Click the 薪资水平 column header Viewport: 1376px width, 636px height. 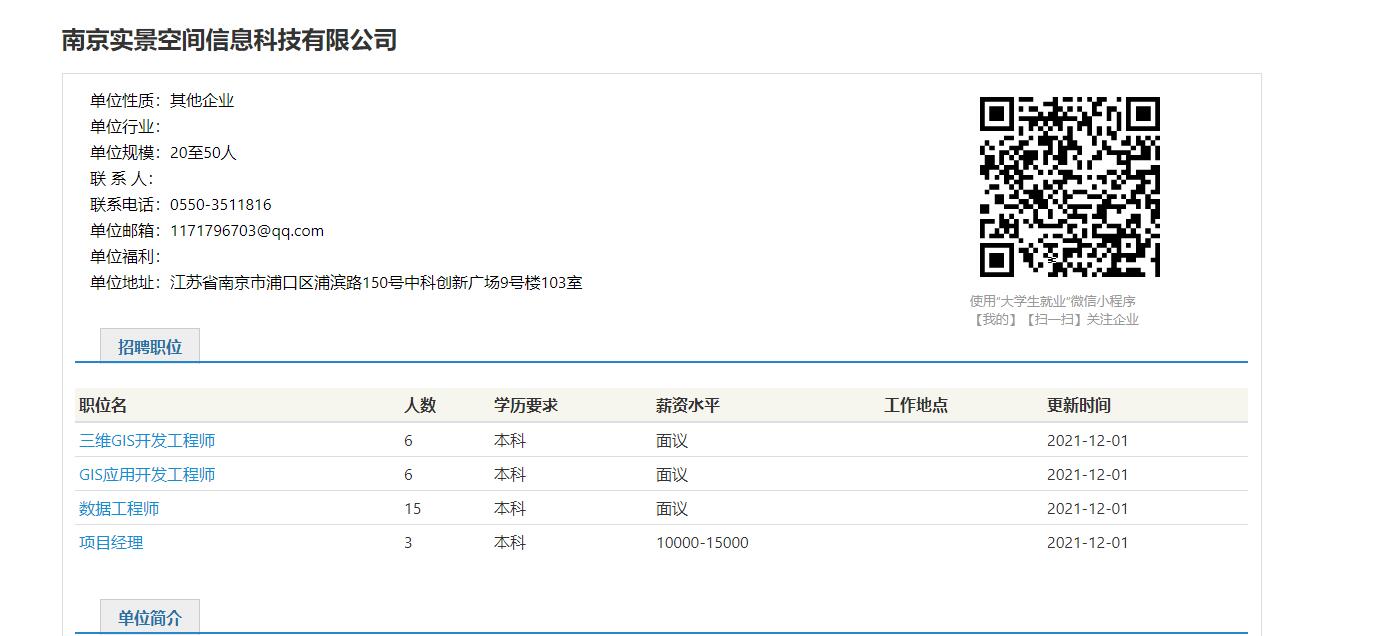click(688, 405)
